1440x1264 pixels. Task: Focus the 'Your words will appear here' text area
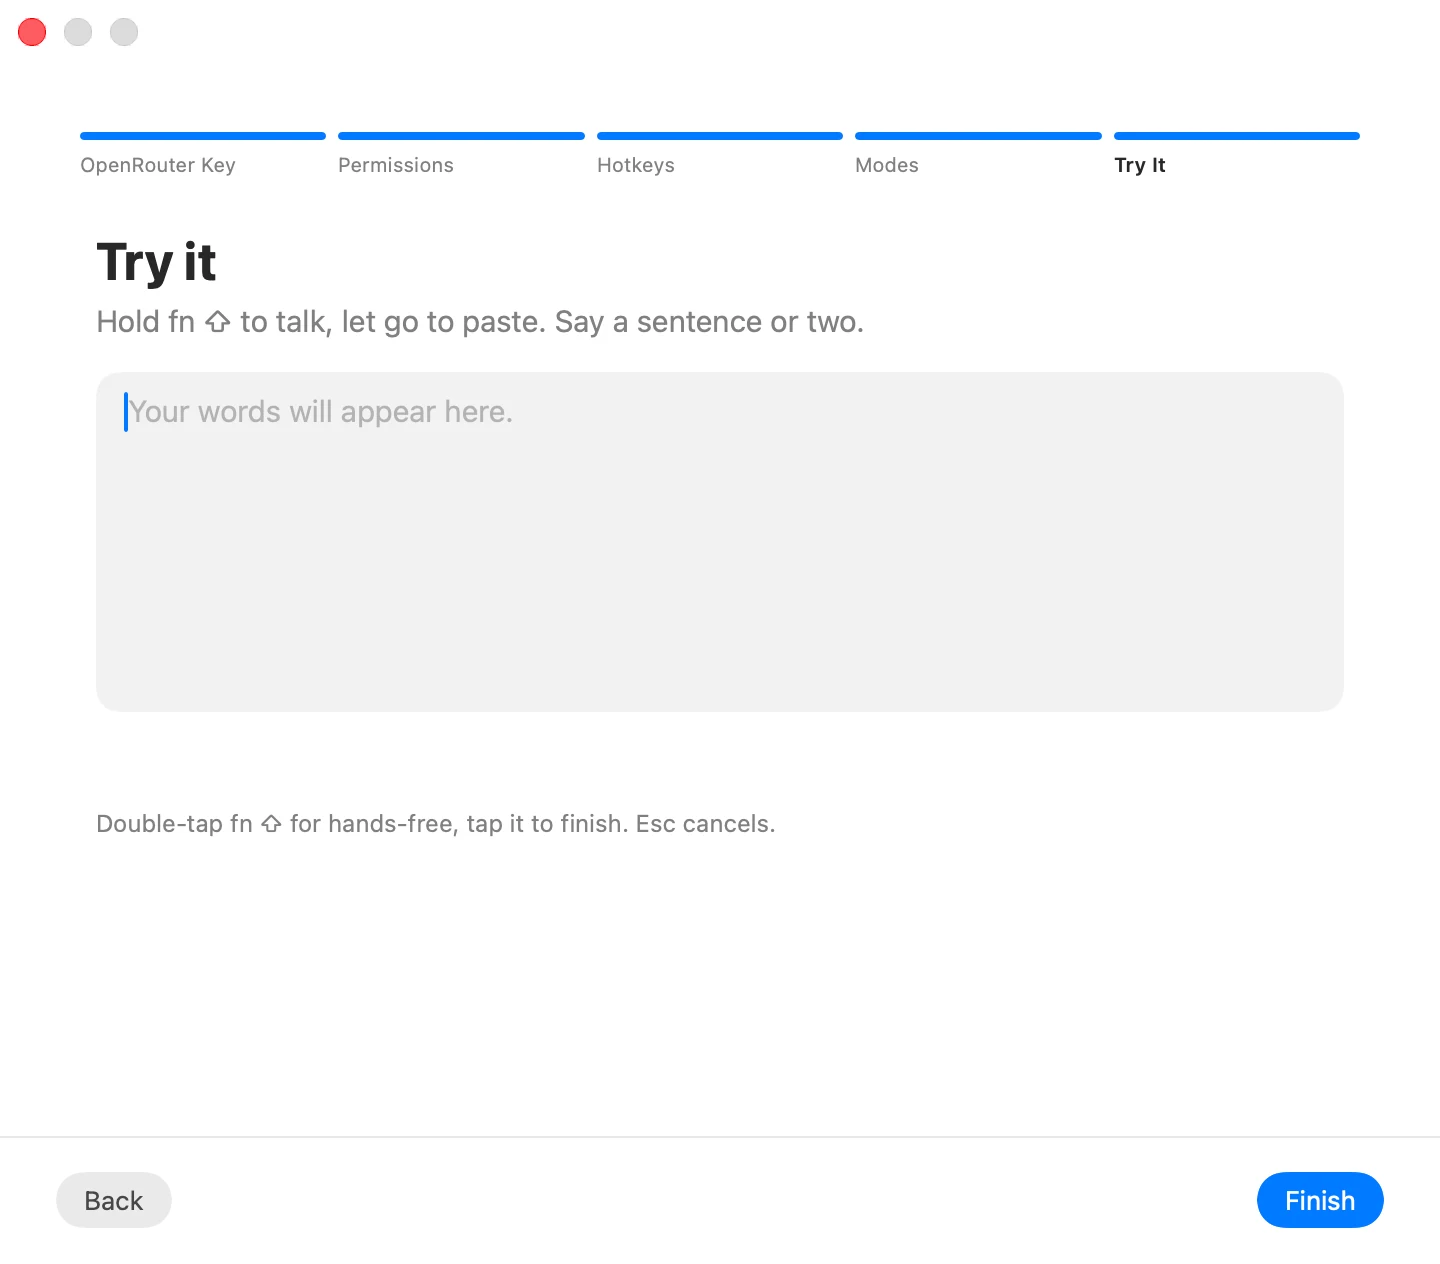pyautogui.click(x=720, y=542)
